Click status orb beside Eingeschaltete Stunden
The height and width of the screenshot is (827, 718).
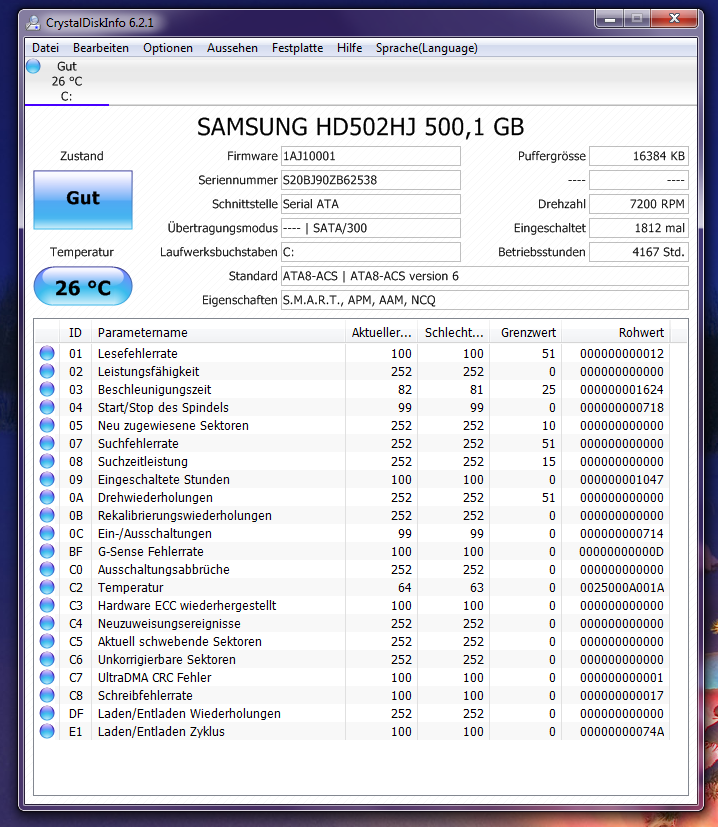point(47,479)
